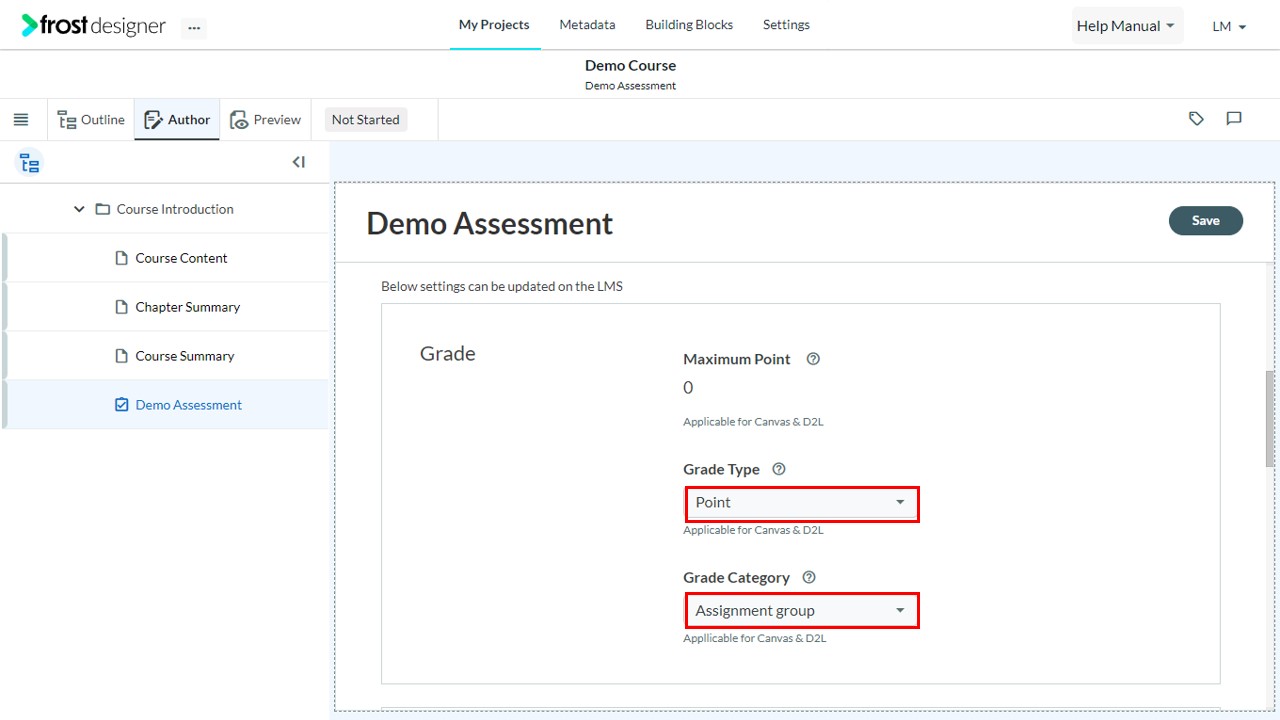Click 'Below settings can be updated on the LMS' text
Screen dimensions: 1280x720
pos(502,287)
